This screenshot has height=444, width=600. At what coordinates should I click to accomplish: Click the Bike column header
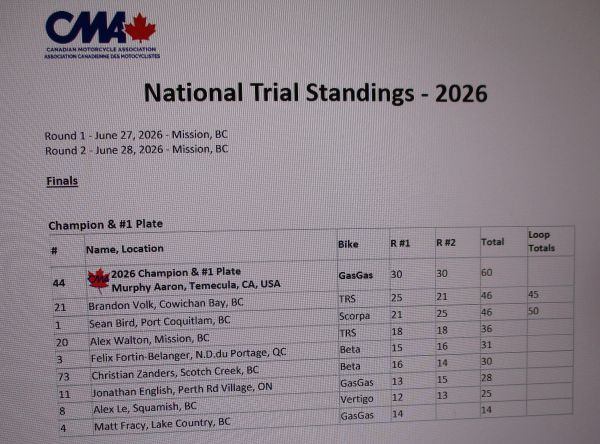(x=348, y=244)
